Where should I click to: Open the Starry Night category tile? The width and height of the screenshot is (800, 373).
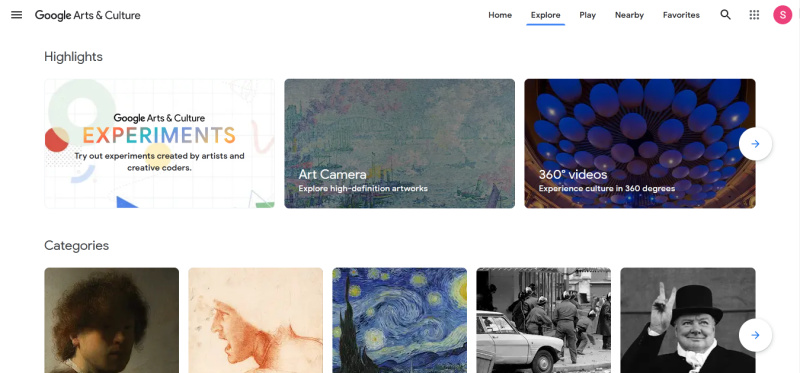[x=399, y=320]
